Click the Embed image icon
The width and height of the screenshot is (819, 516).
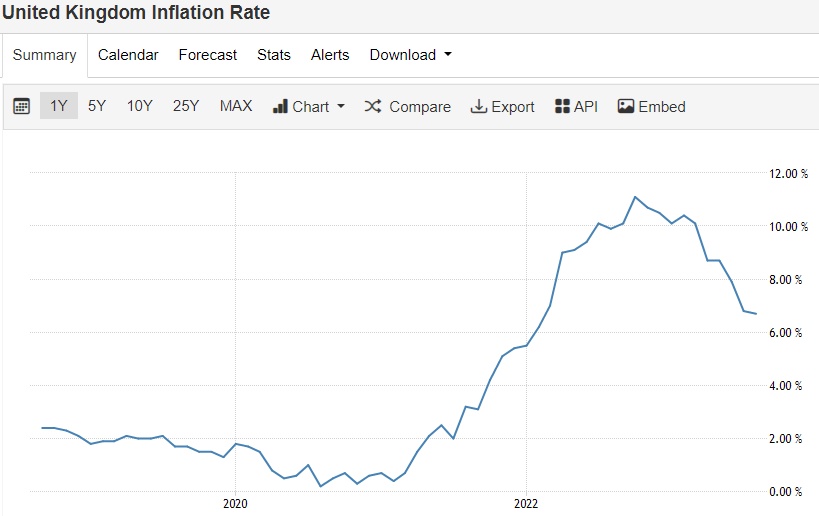click(626, 106)
